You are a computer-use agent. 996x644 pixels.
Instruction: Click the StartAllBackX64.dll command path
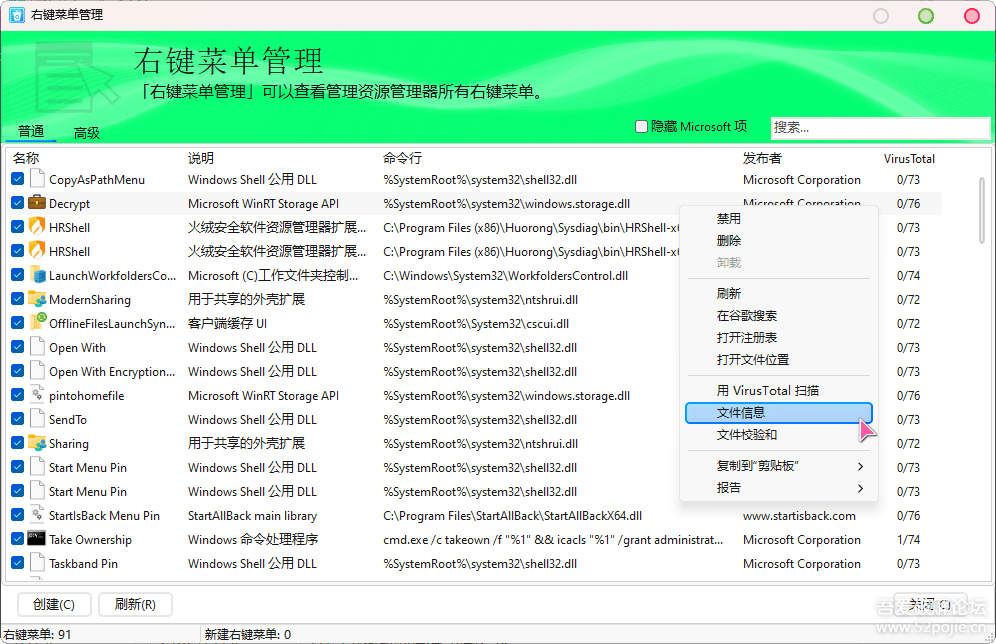(512, 516)
